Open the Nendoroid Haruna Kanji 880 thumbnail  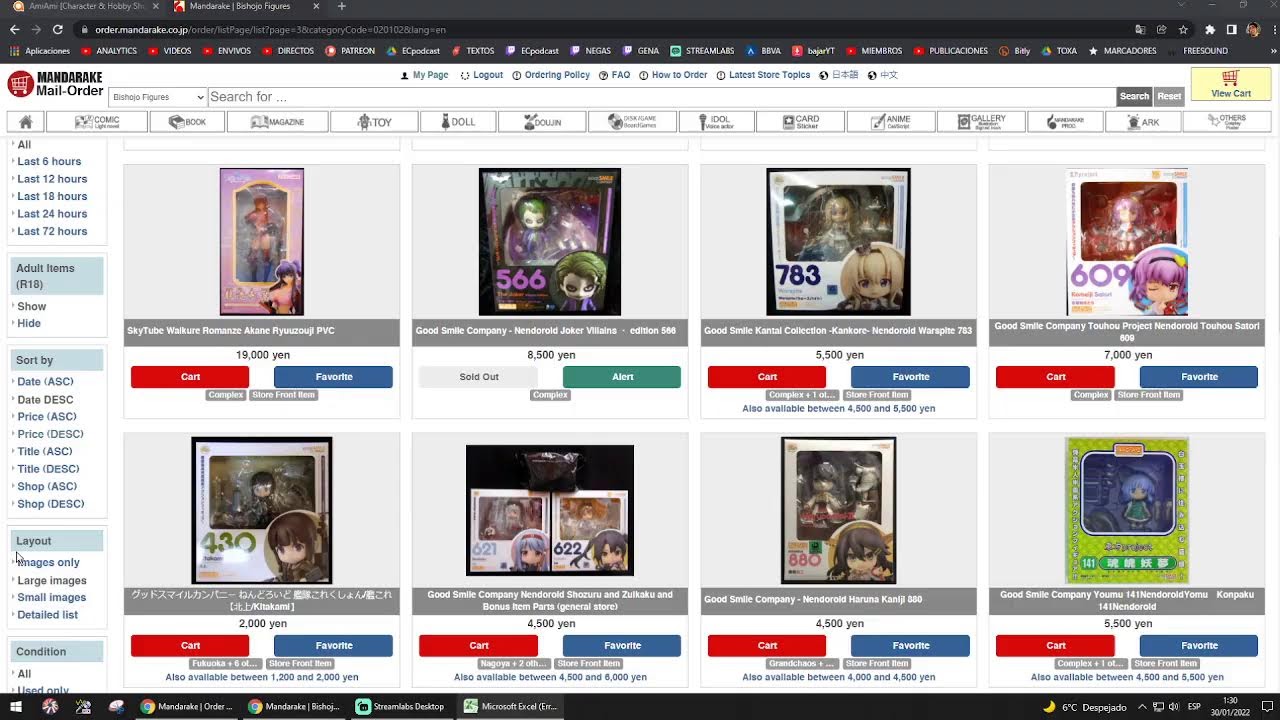tap(838, 510)
